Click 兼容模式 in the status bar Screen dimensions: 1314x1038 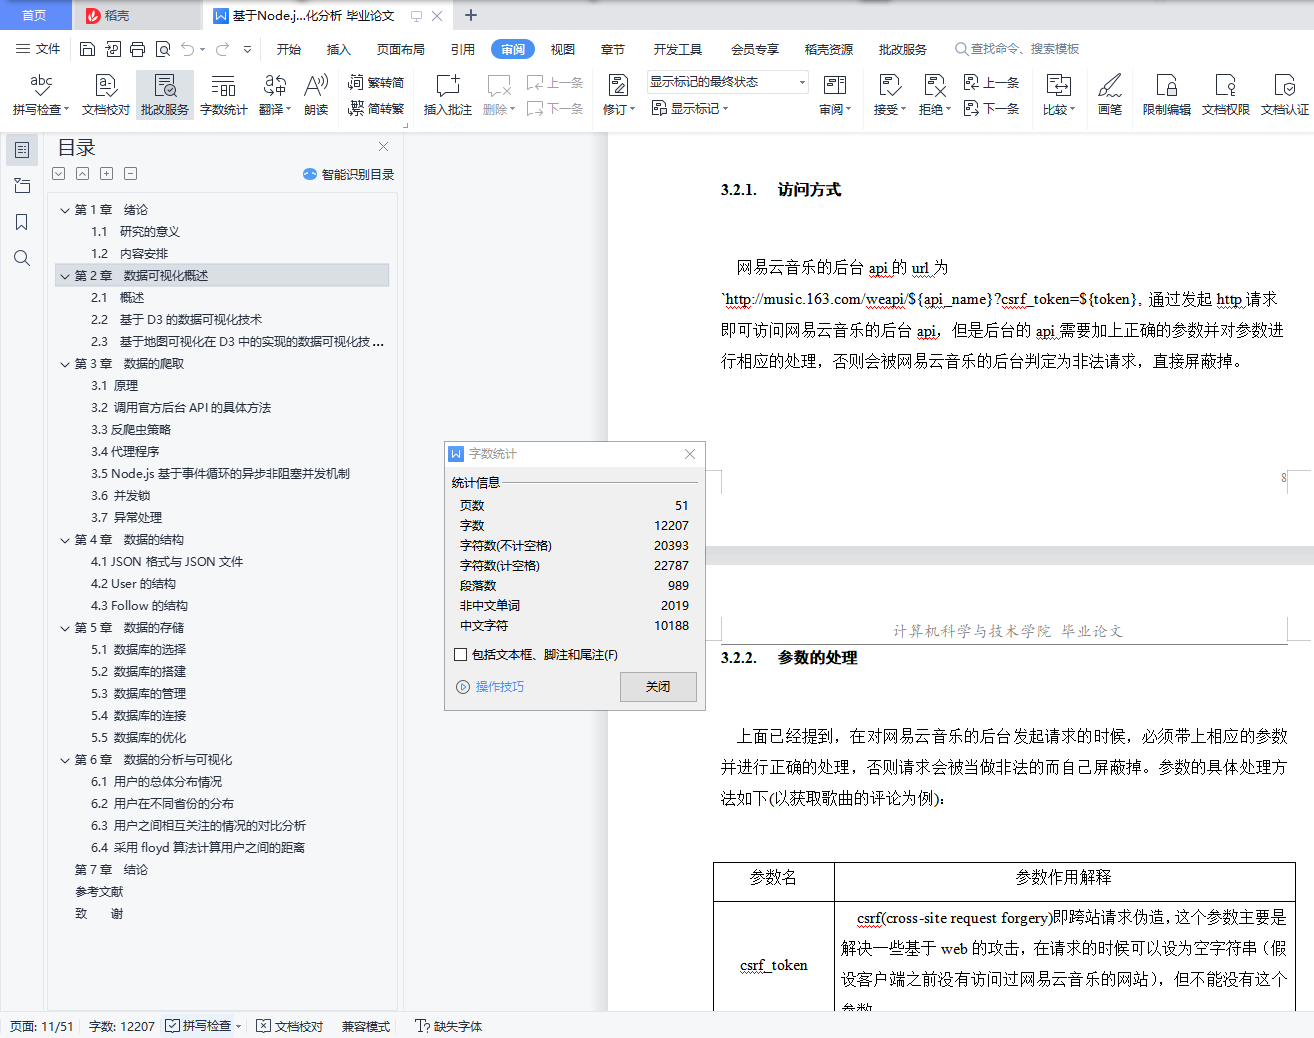click(366, 1026)
